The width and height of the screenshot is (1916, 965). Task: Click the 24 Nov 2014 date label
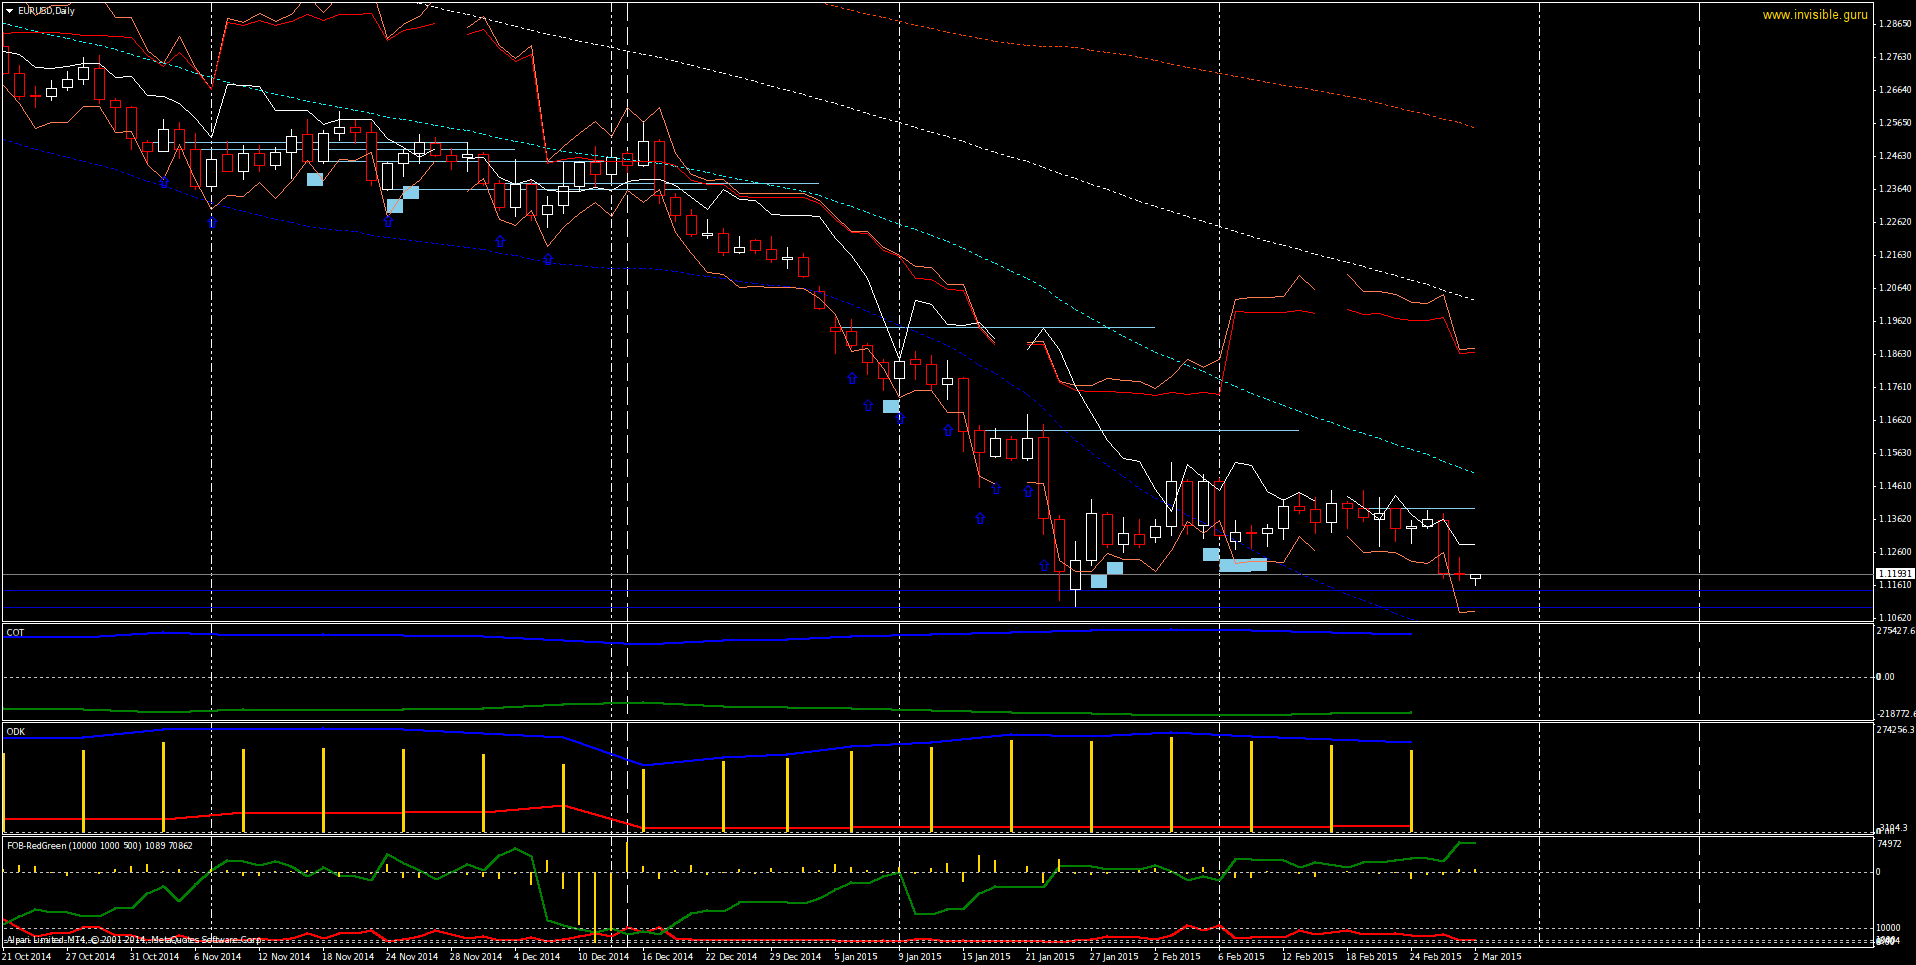tap(412, 956)
